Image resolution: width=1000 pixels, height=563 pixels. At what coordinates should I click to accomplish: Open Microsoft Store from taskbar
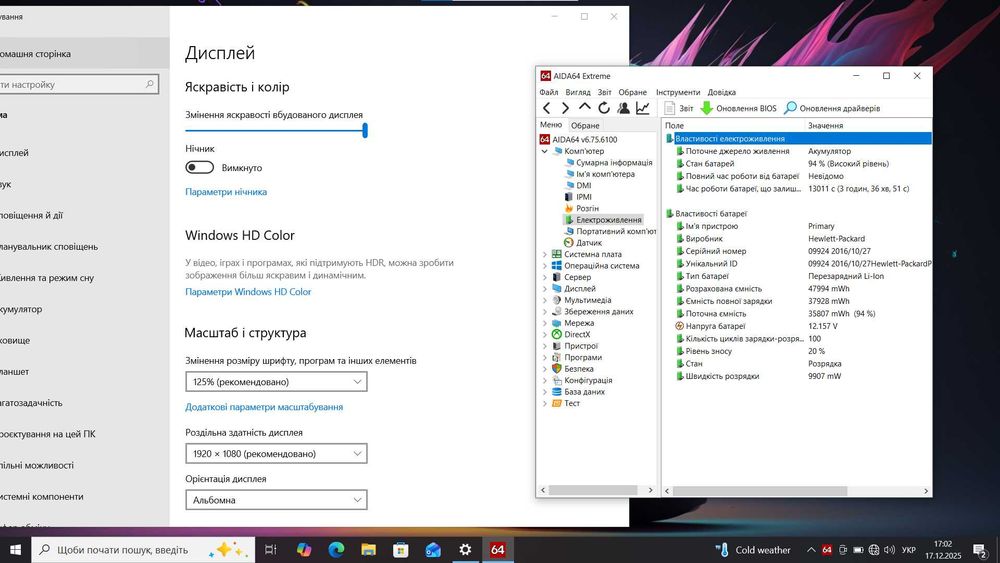(x=401, y=550)
